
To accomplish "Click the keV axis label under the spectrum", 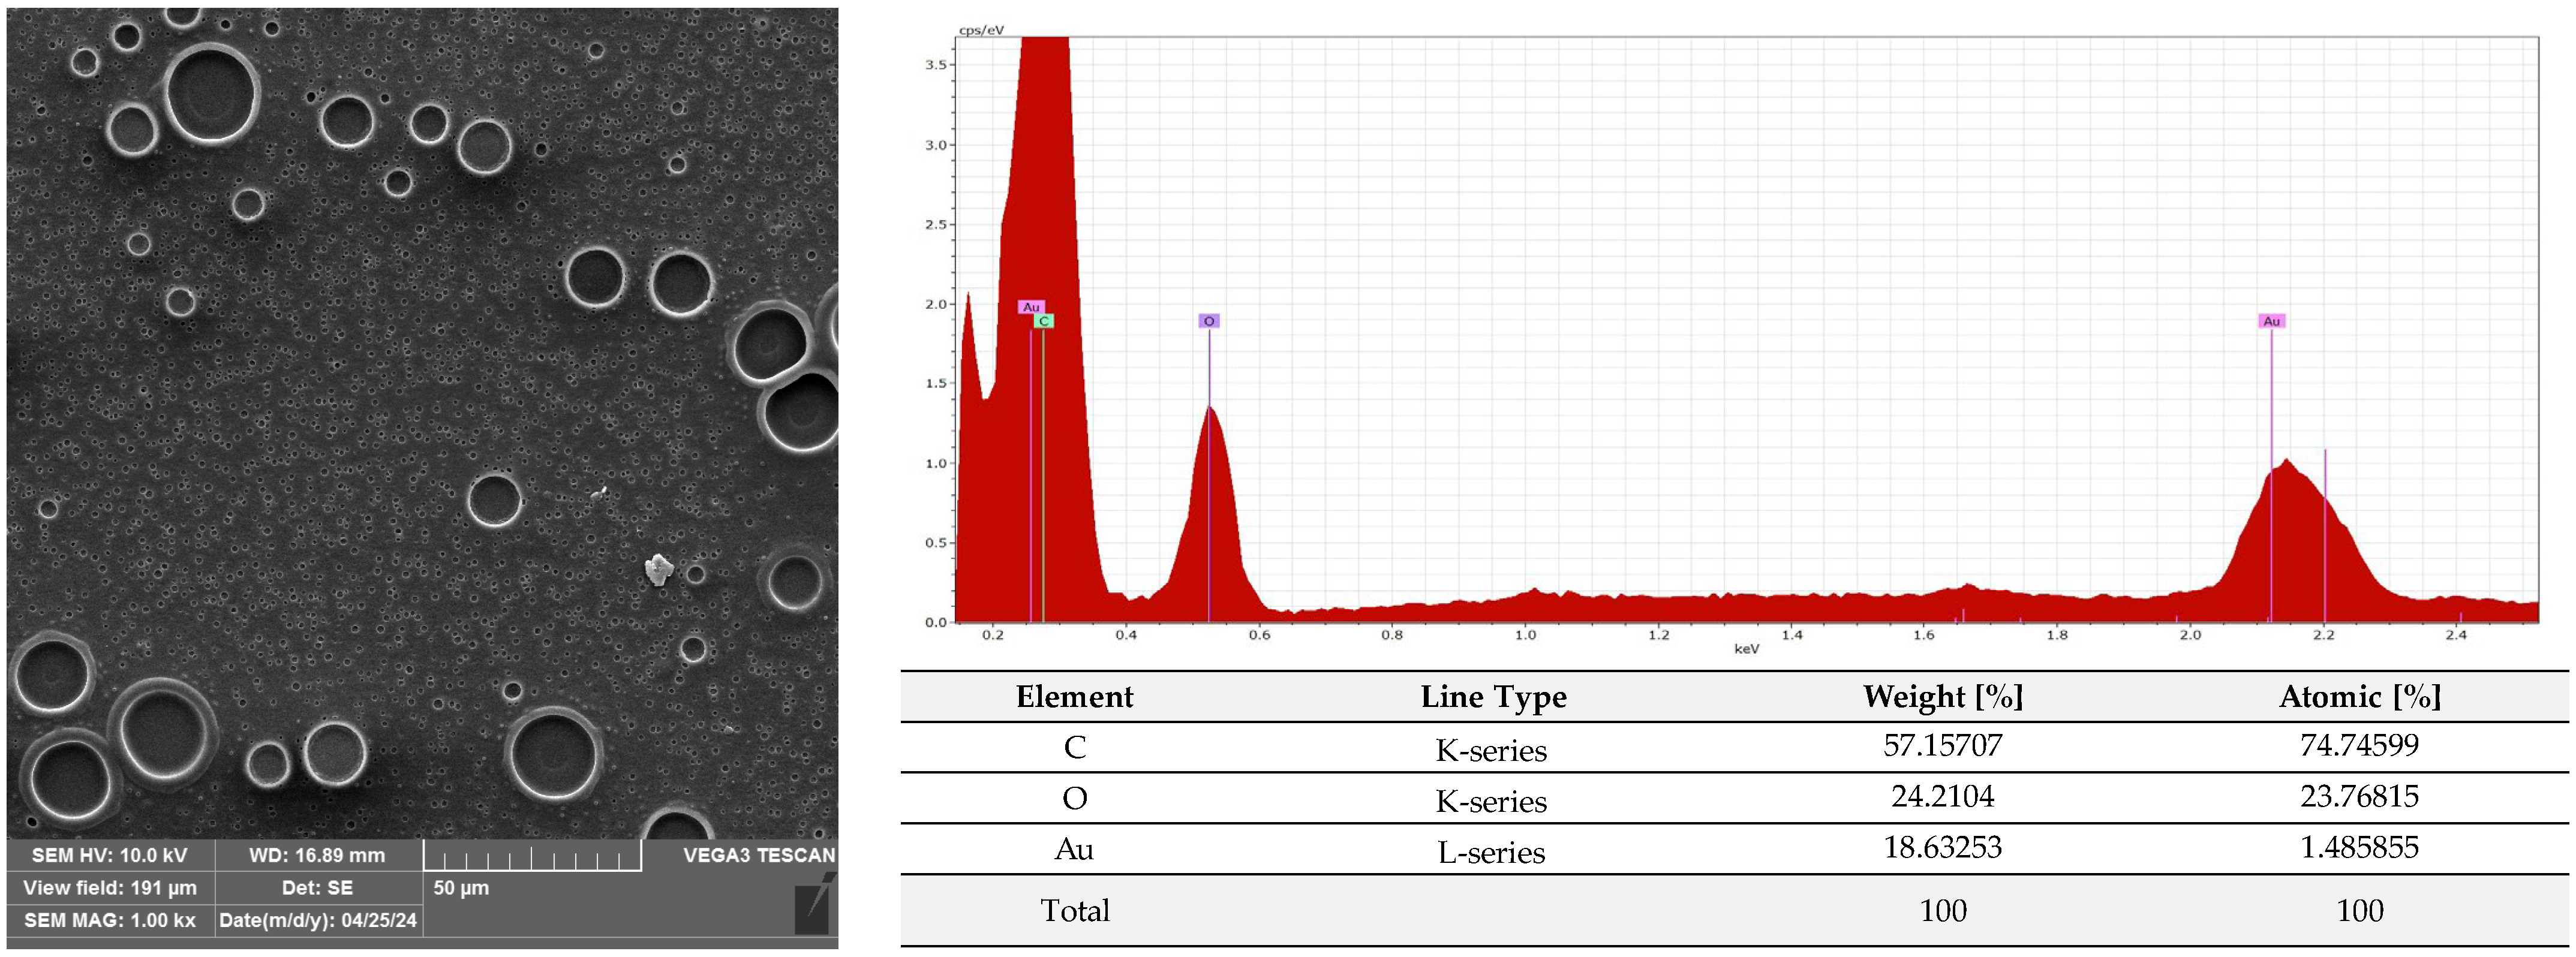I will click(x=1746, y=649).
